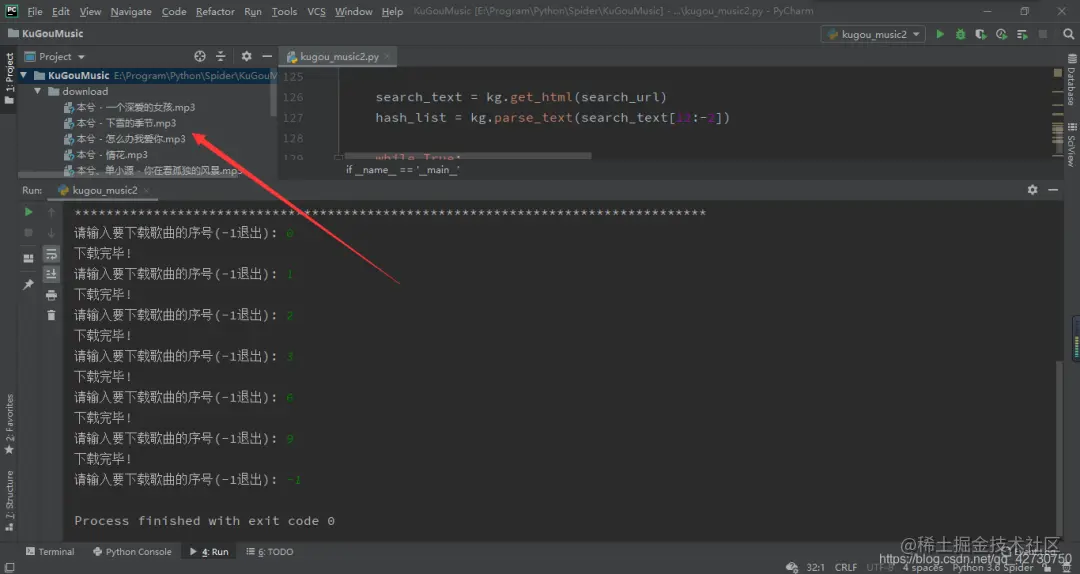
Task: Toggle the 2: Favorites side tool button
Action: [x=9, y=424]
